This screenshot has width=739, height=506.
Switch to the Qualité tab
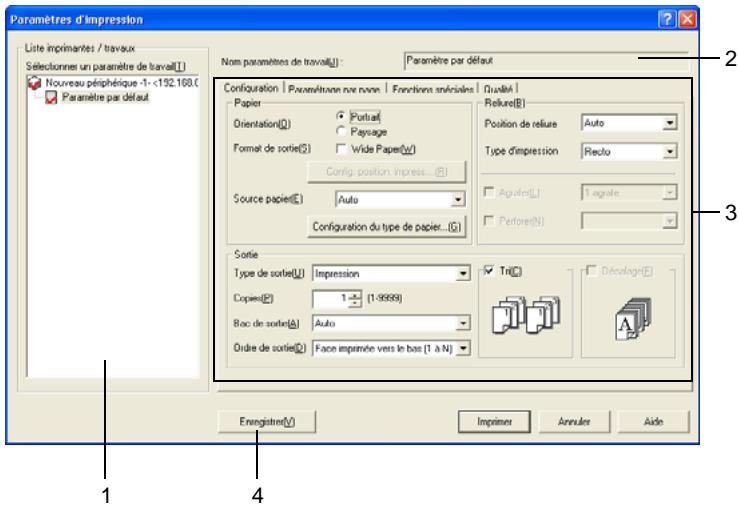(498, 89)
